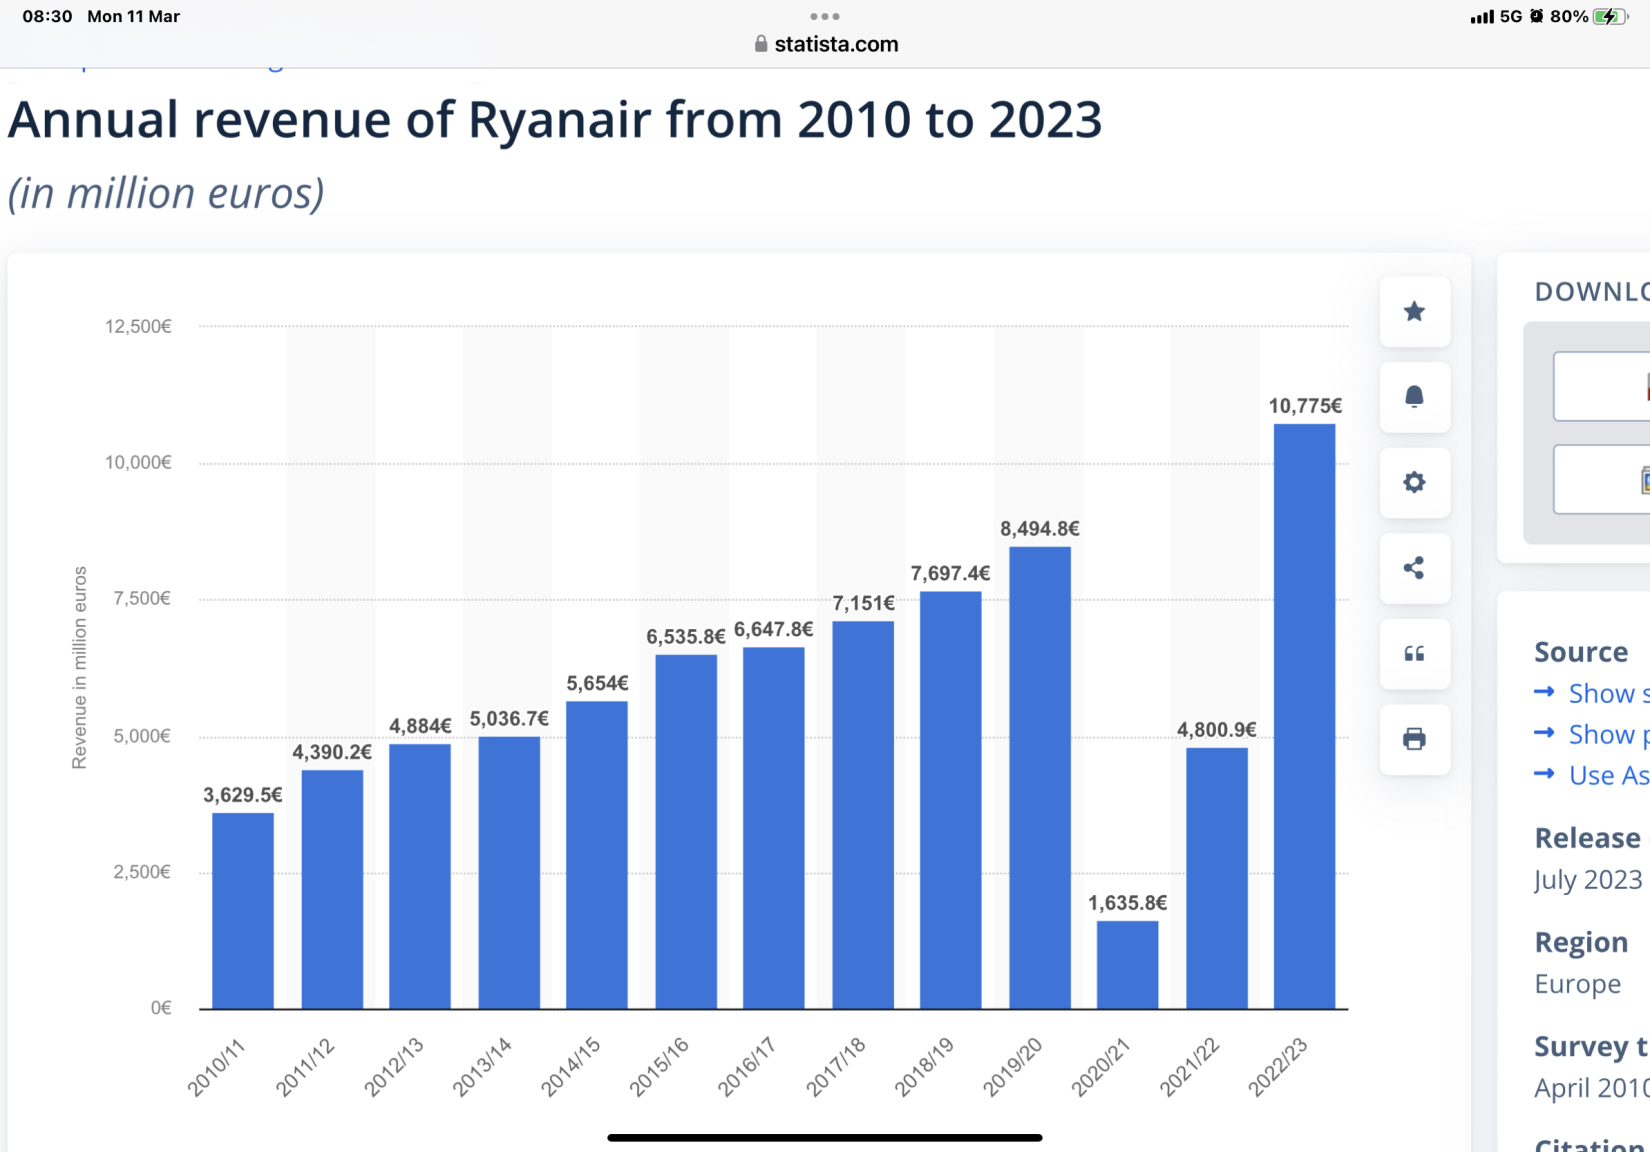Open chart settings gear icon
This screenshot has height=1152, width=1650.
1414,483
